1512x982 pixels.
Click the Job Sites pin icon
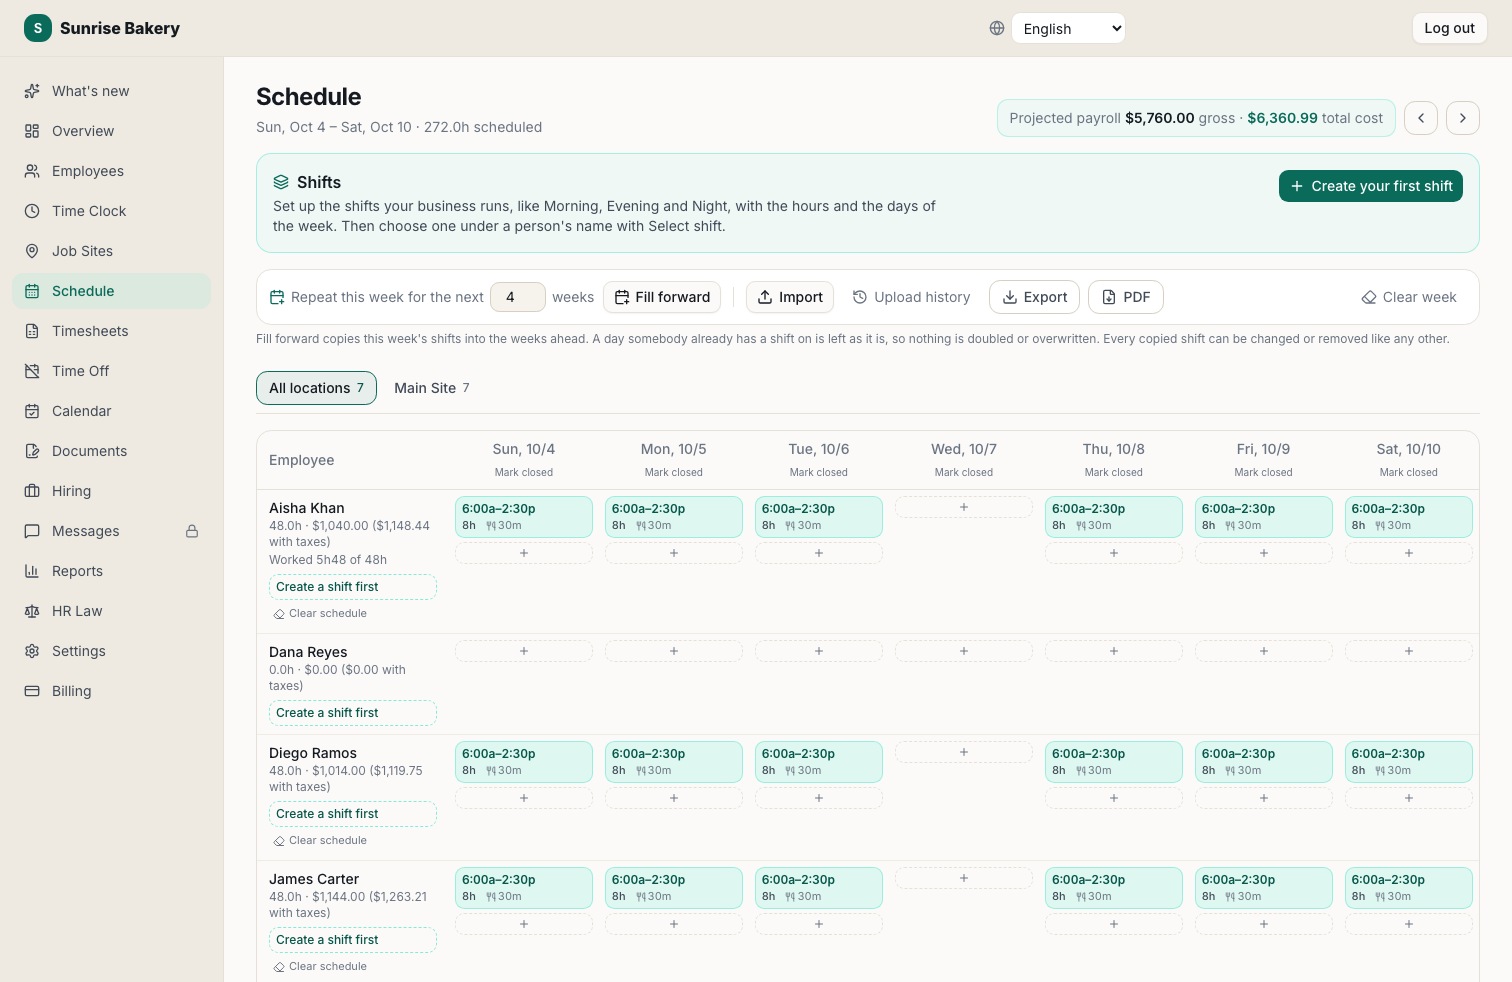pos(32,251)
